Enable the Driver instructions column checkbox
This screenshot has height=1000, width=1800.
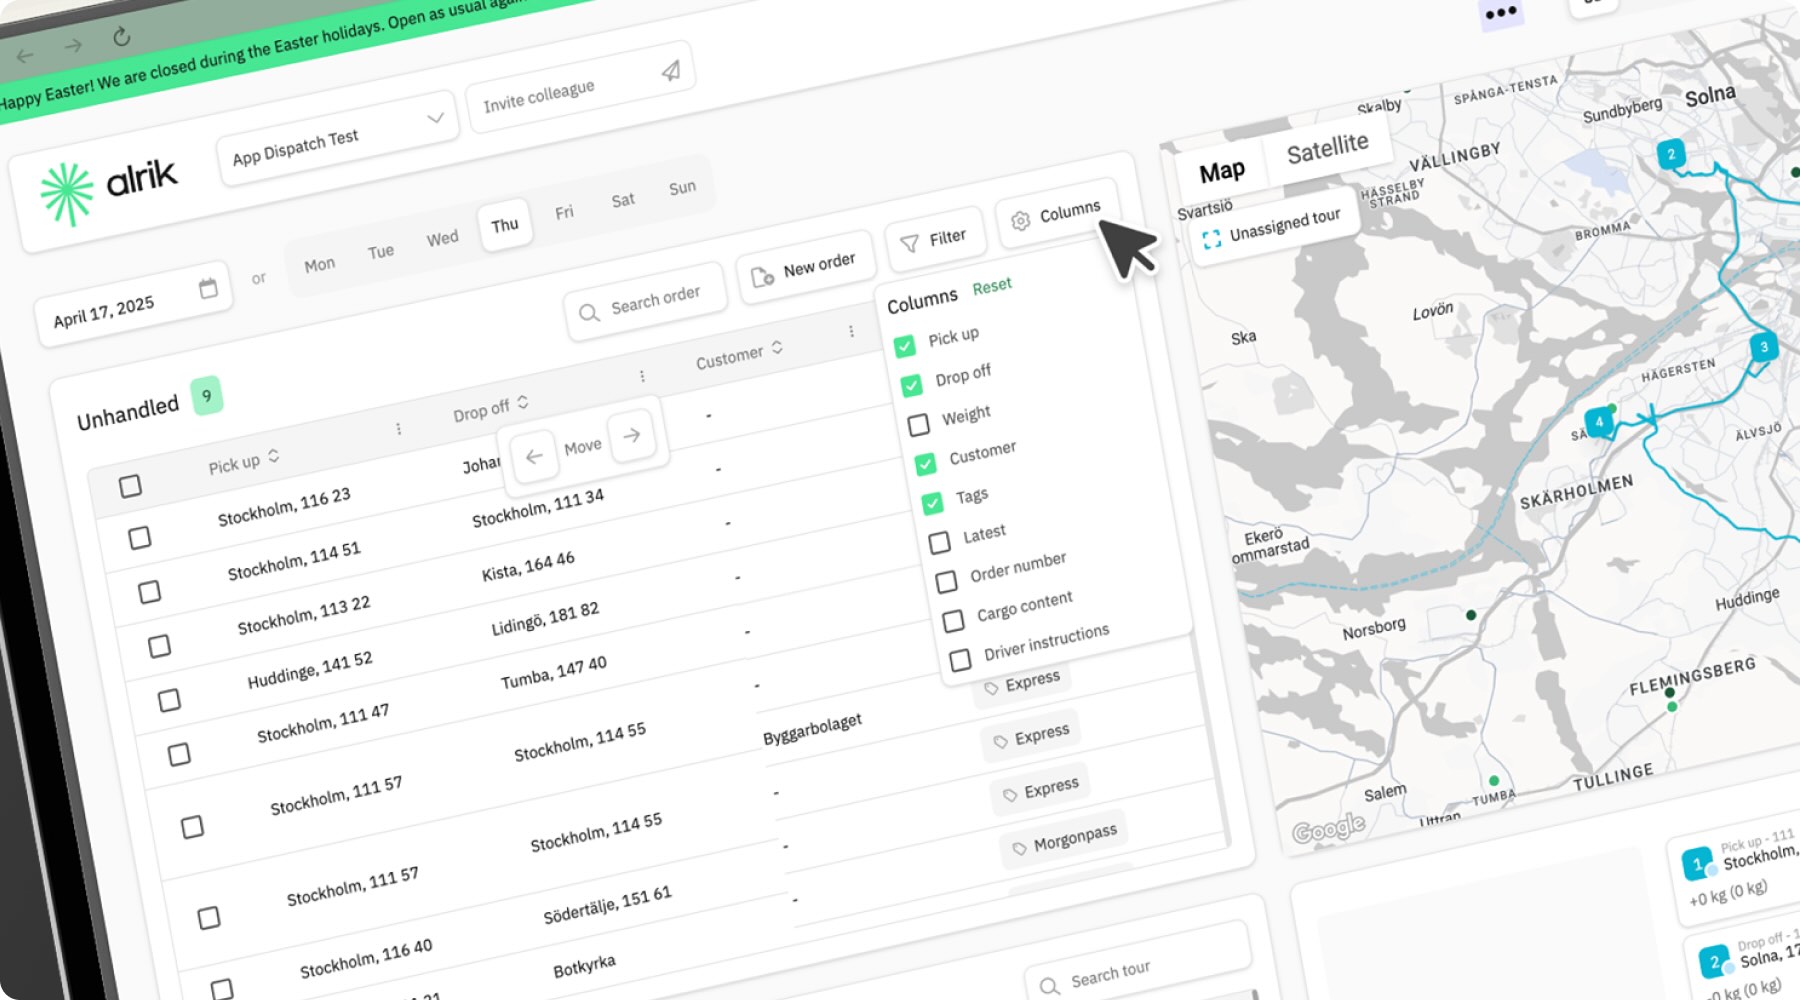(x=960, y=660)
